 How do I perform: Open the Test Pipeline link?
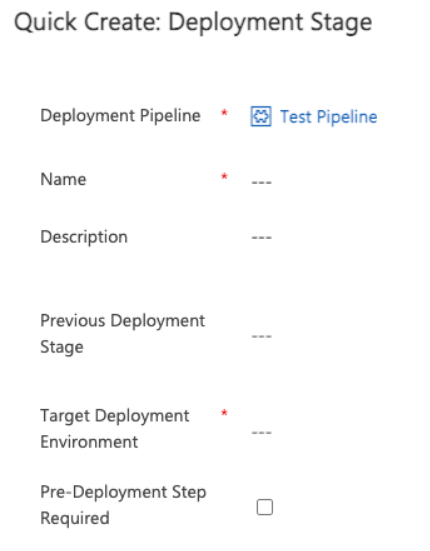328,117
